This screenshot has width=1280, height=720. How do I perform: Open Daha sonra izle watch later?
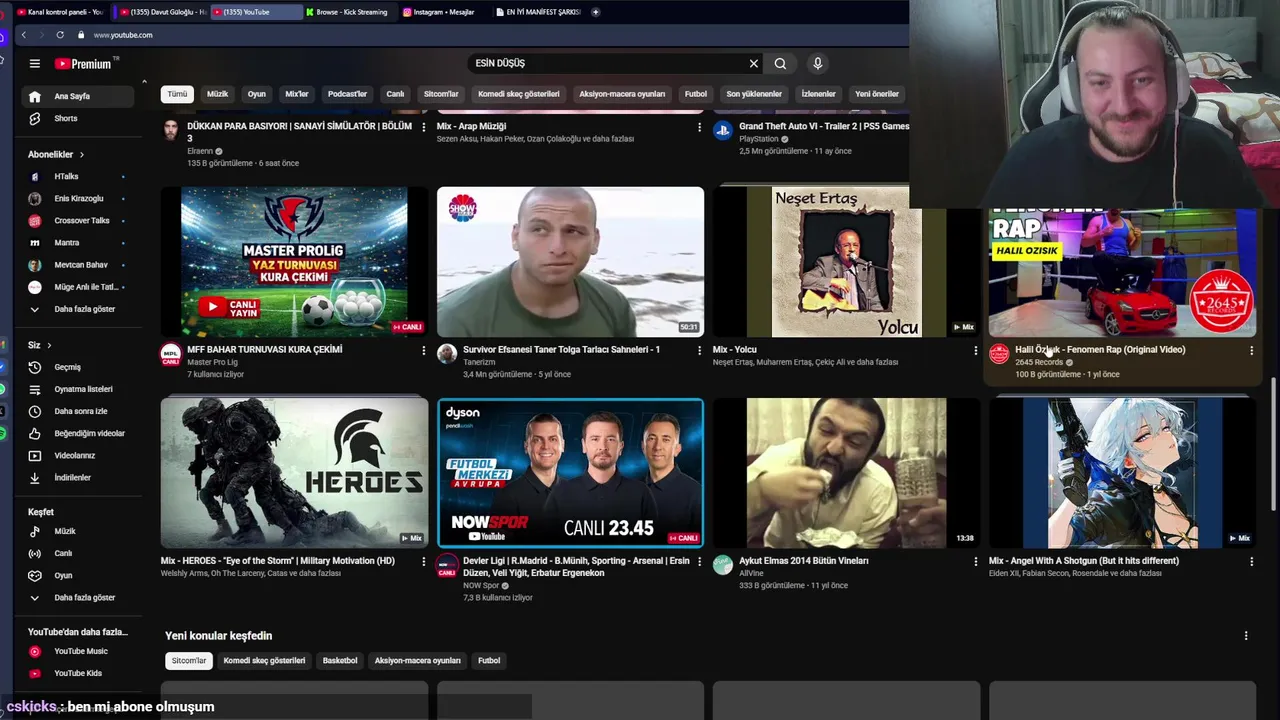pyautogui.click(x=78, y=411)
